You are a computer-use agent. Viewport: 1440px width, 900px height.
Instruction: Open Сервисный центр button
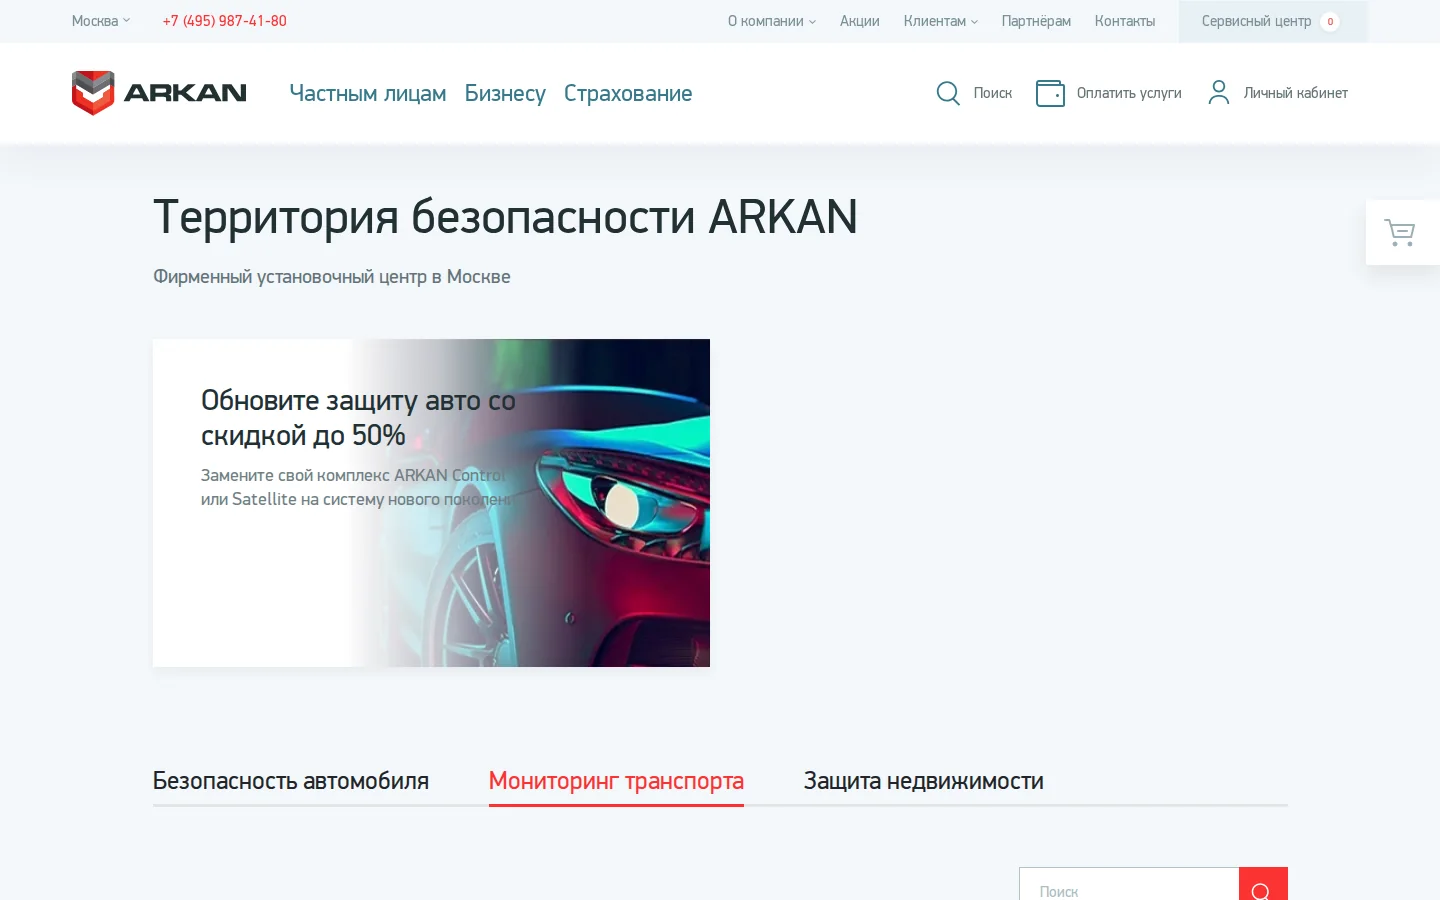point(1273,21)
